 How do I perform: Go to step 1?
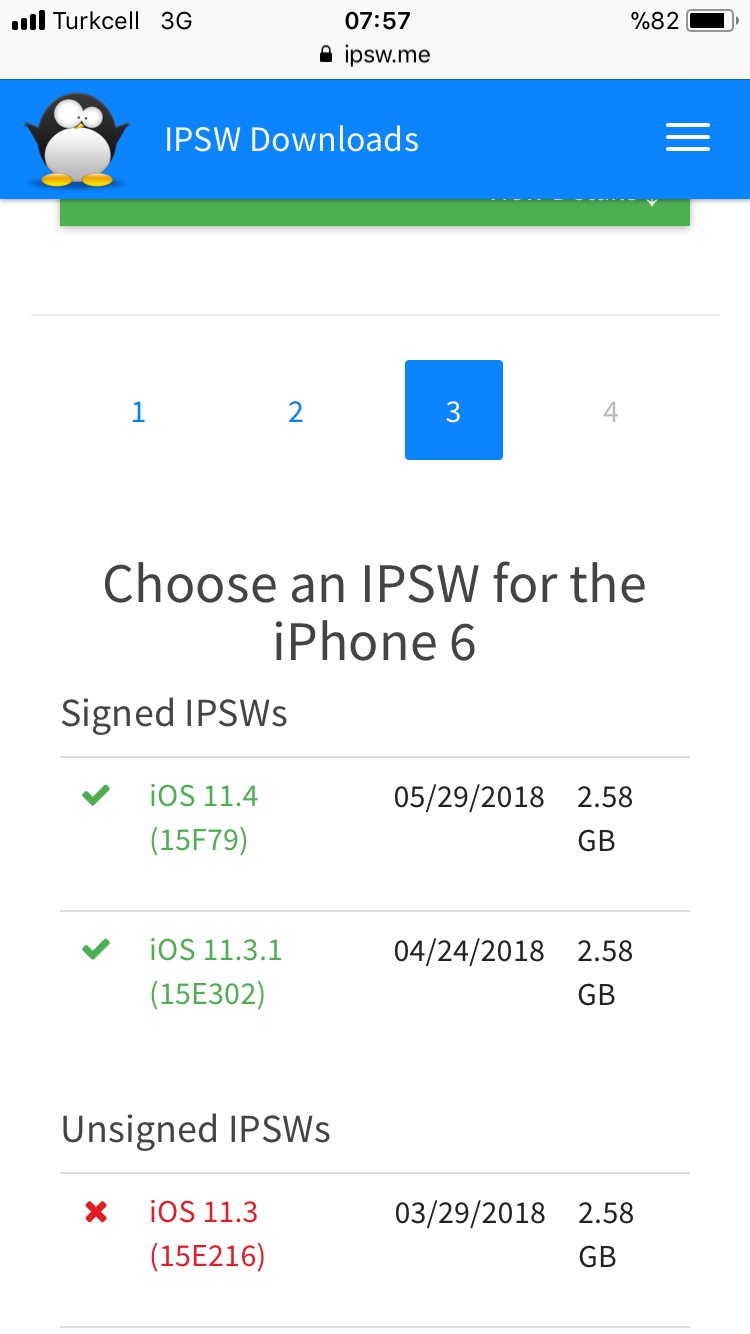pos(138,411)
